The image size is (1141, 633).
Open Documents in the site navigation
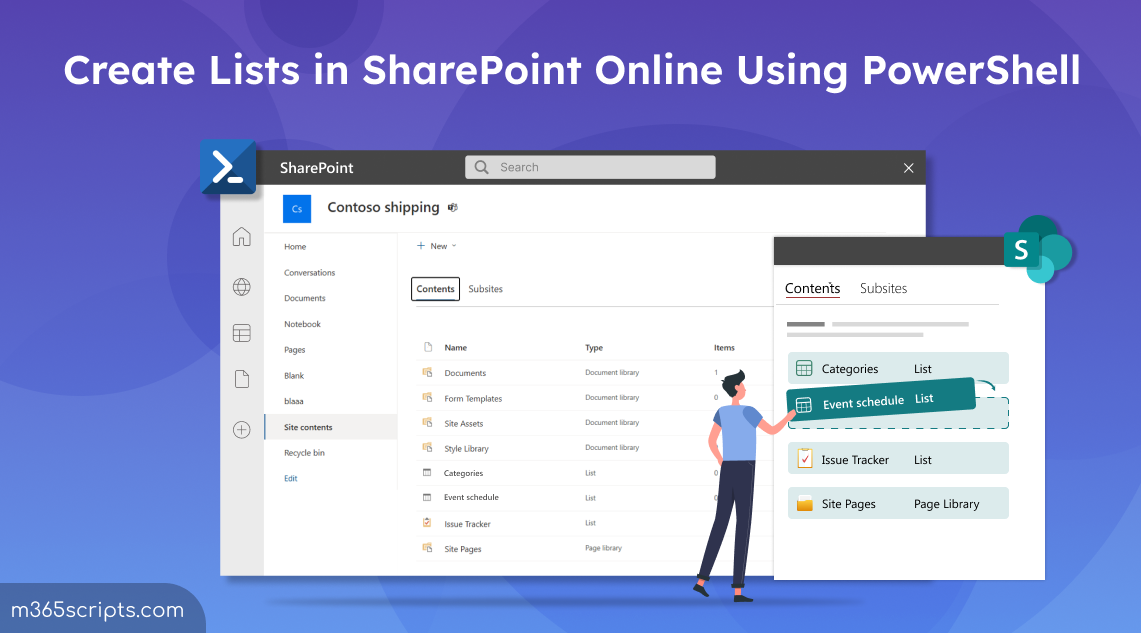coord(304,298)
